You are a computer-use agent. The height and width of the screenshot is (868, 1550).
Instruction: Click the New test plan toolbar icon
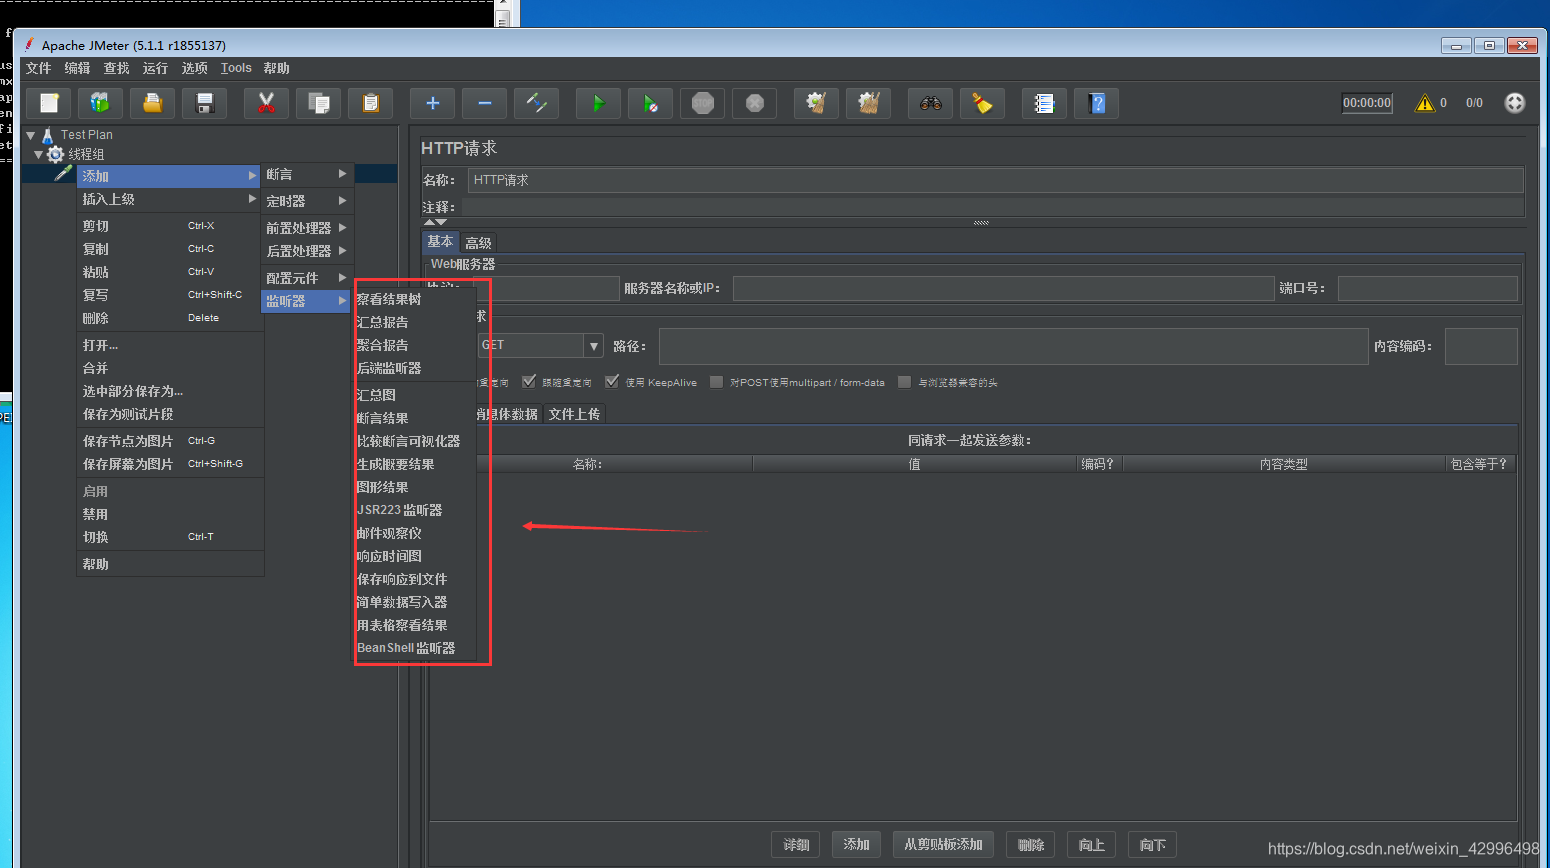click(49, 103)
